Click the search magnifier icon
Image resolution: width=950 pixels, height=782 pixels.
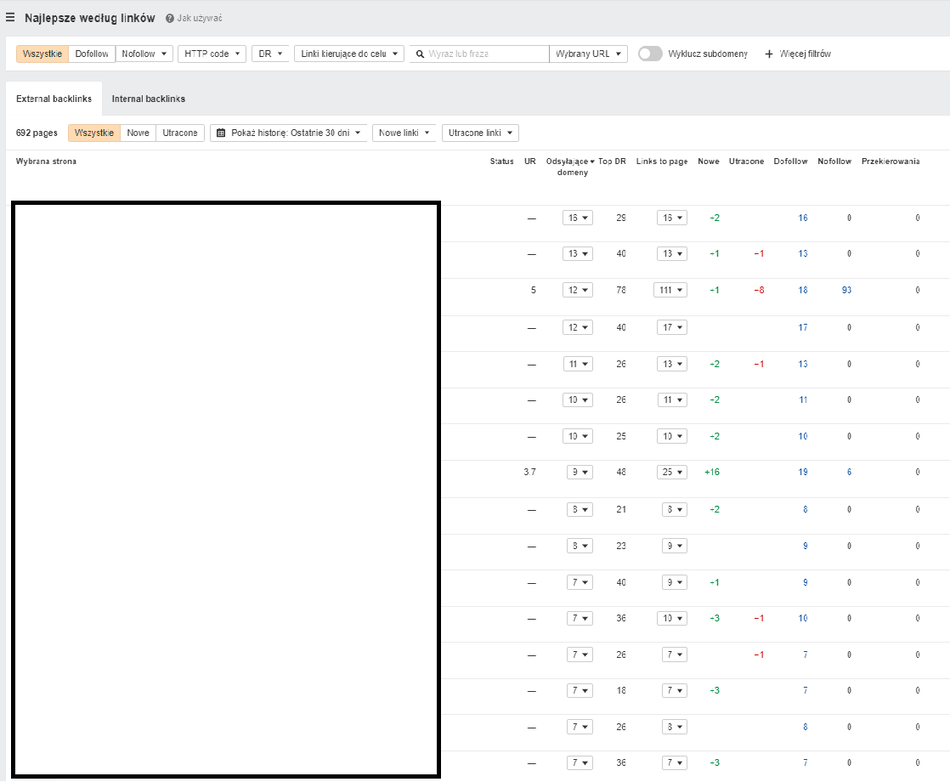tap(420, 54)
